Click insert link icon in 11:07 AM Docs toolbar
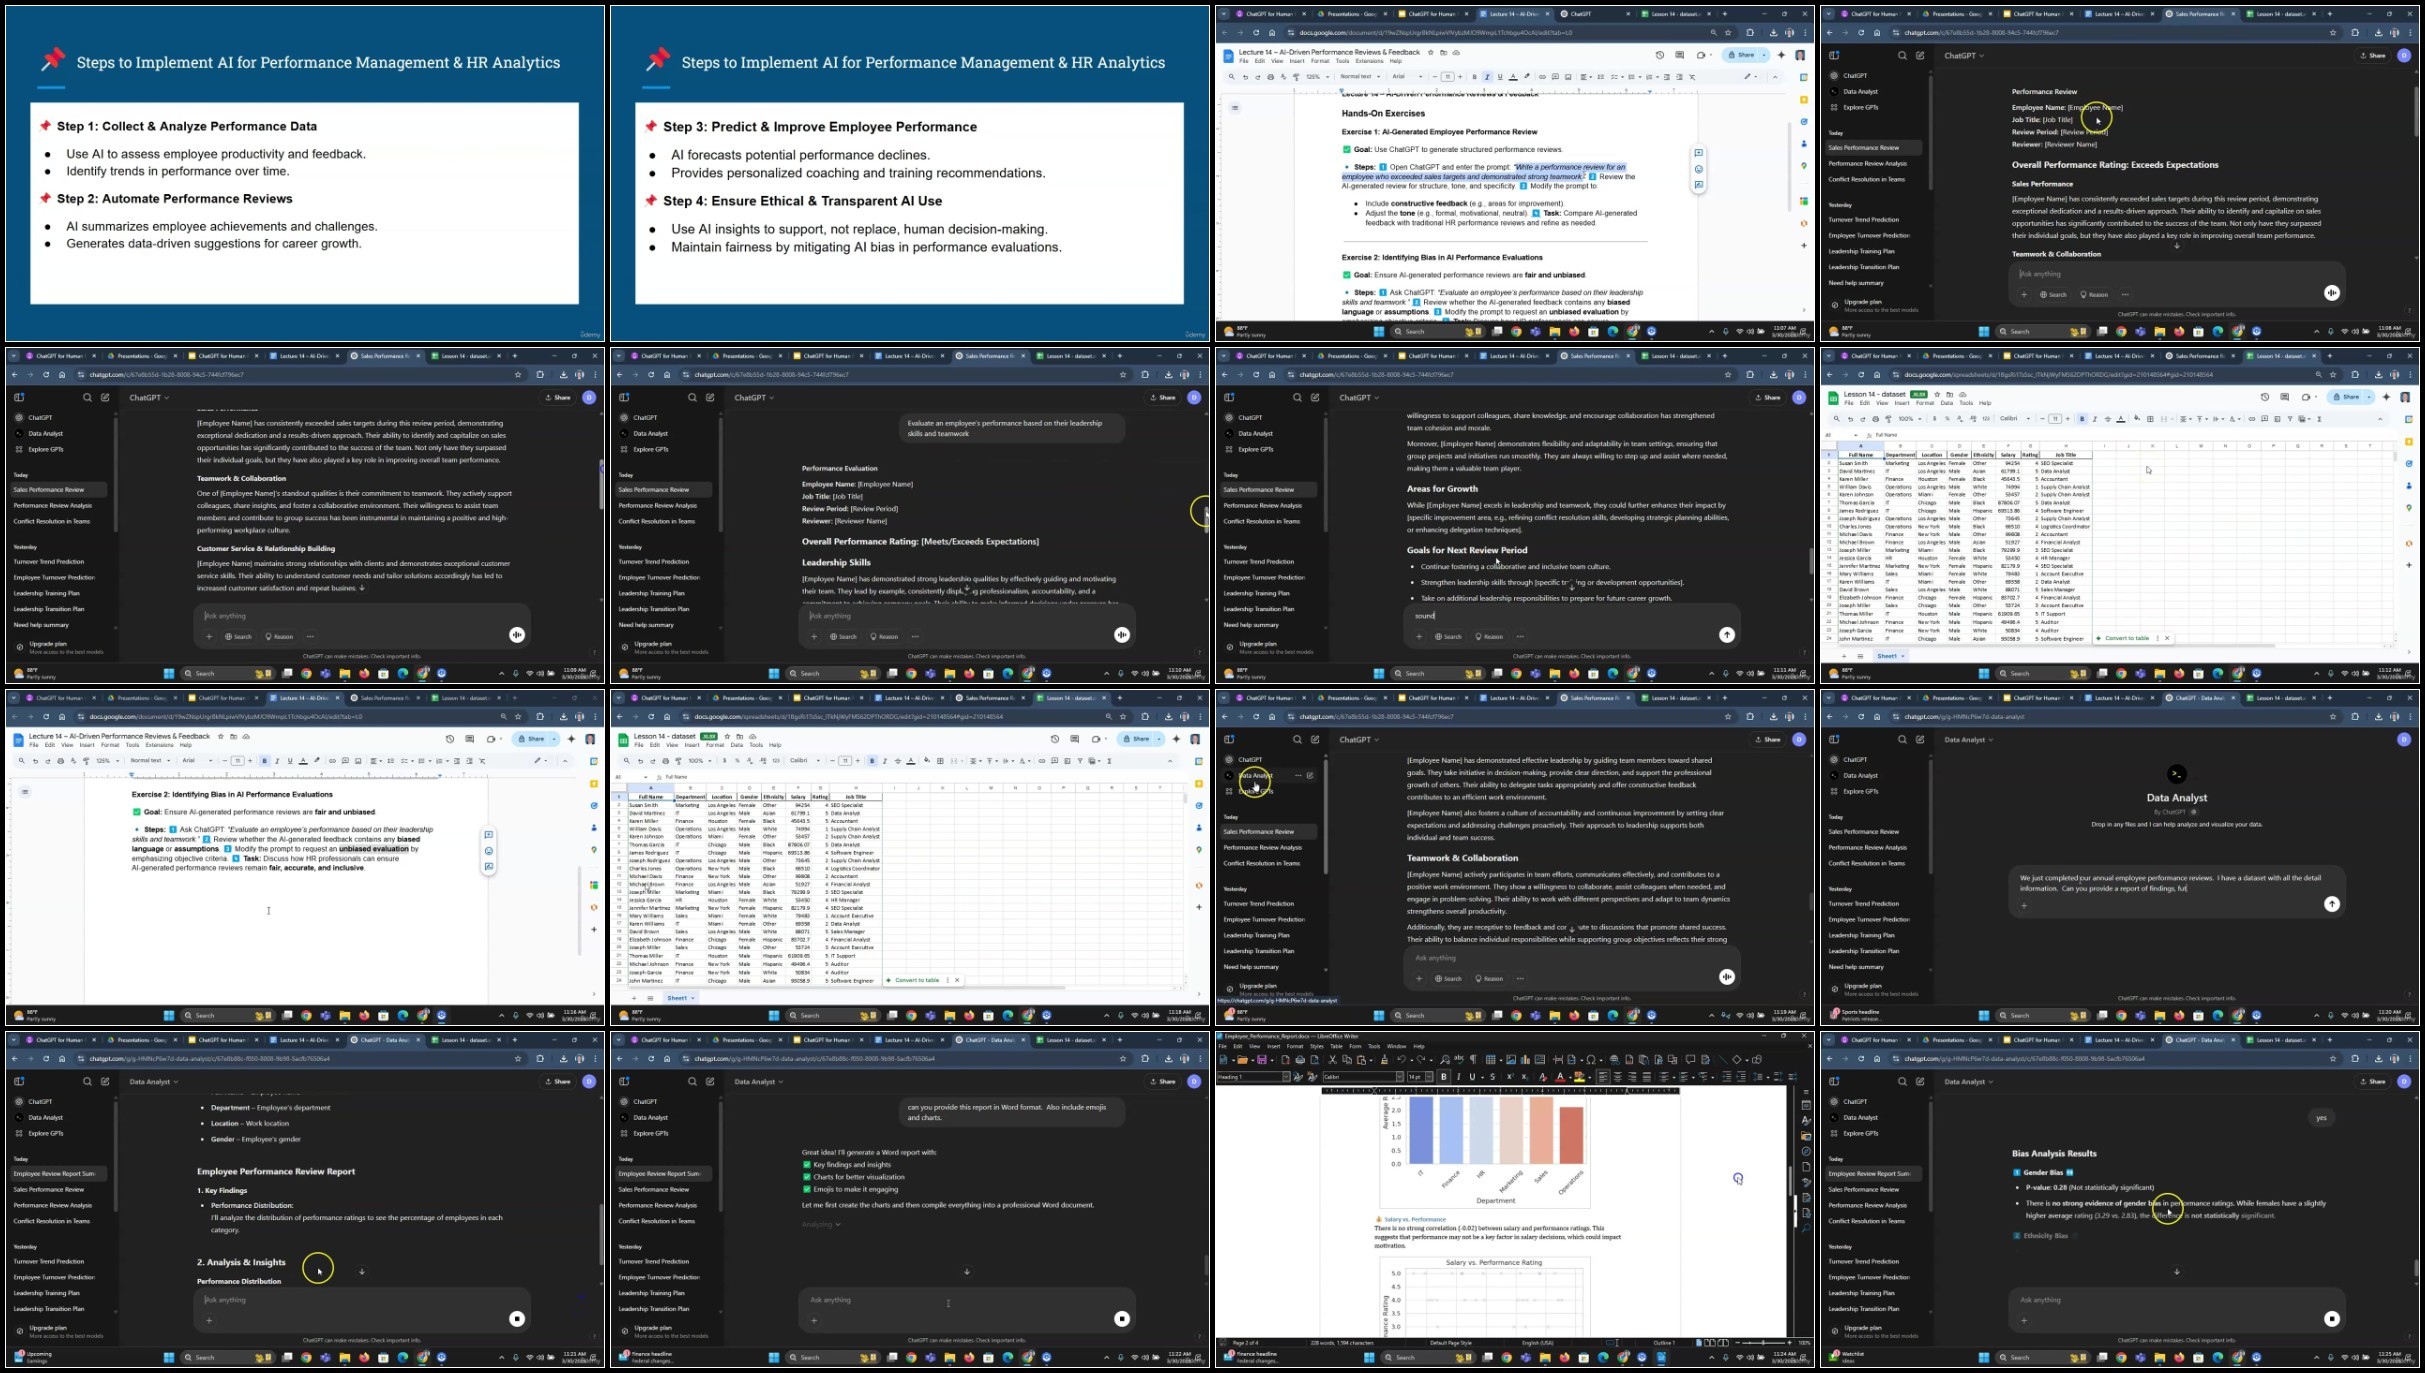Screen dimensions: 2425x1373 tap(1542, 77)
